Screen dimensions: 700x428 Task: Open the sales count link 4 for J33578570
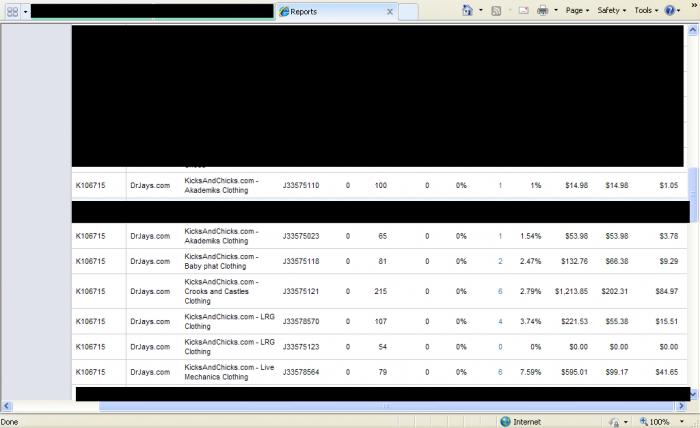tap(500, 321)
